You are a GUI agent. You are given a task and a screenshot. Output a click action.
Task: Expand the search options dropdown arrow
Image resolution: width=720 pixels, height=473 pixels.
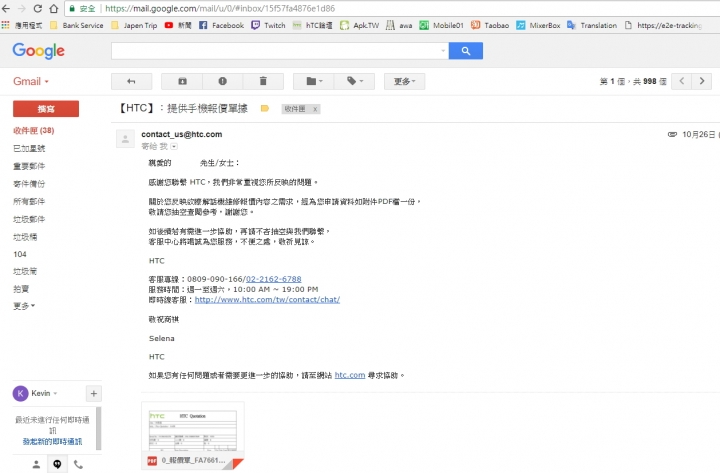click(443, 51)
